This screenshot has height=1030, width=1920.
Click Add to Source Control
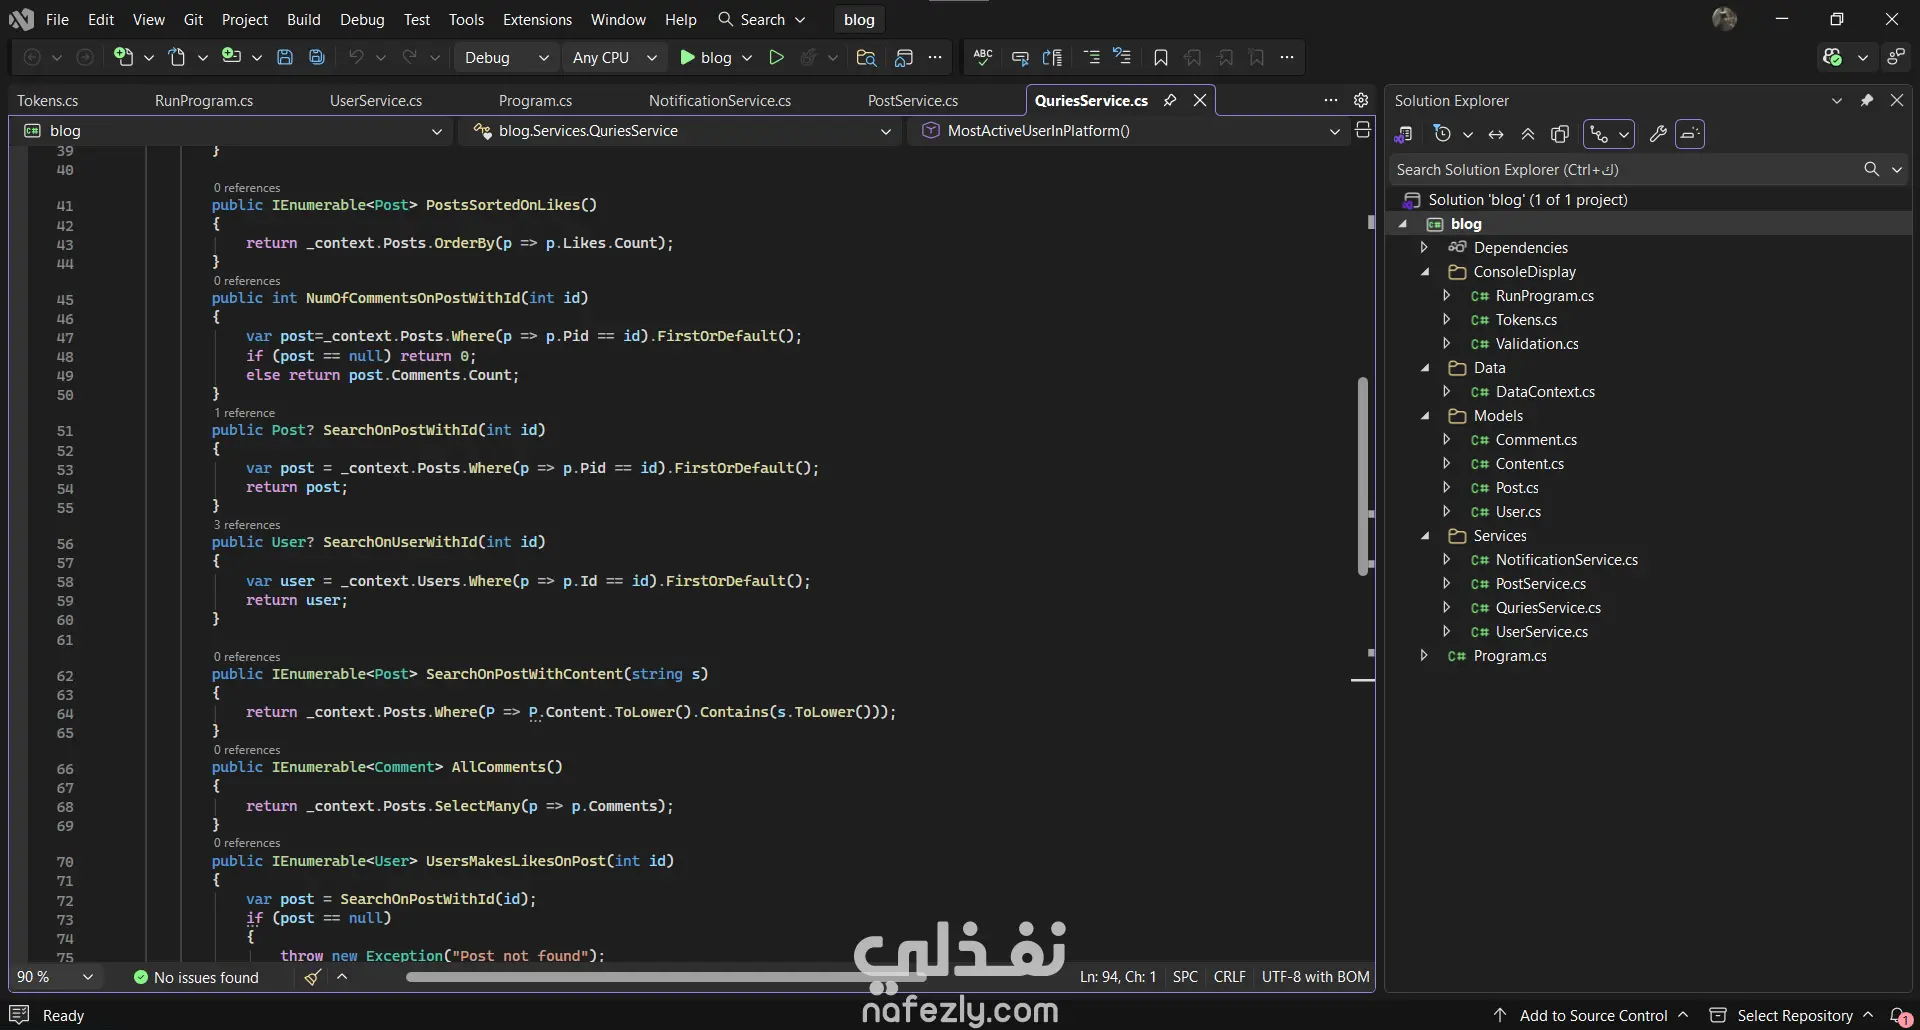pyautogui.click(x=1592, y=1015)
